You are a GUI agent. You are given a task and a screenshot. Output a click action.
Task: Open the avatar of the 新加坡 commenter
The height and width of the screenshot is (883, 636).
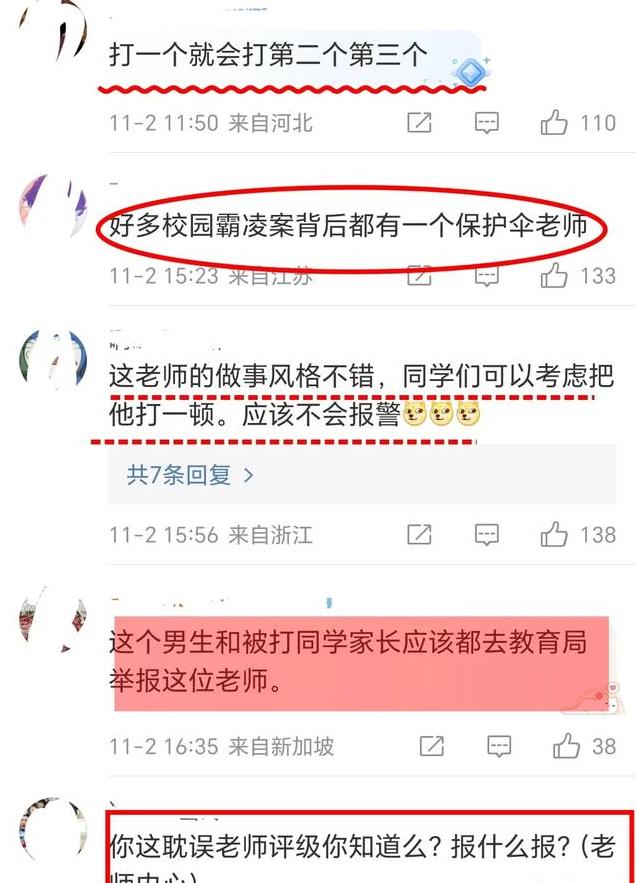coord(53,619)
